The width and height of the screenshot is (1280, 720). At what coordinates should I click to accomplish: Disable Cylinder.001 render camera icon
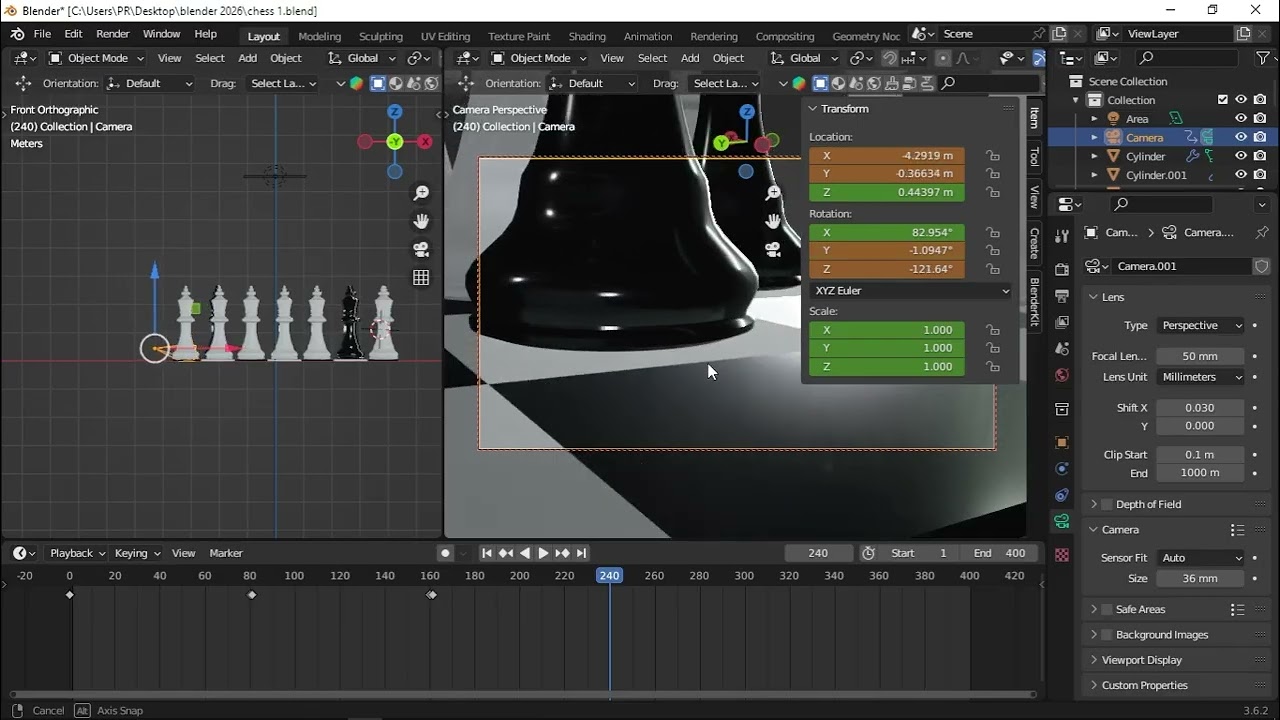[1259, 175]
